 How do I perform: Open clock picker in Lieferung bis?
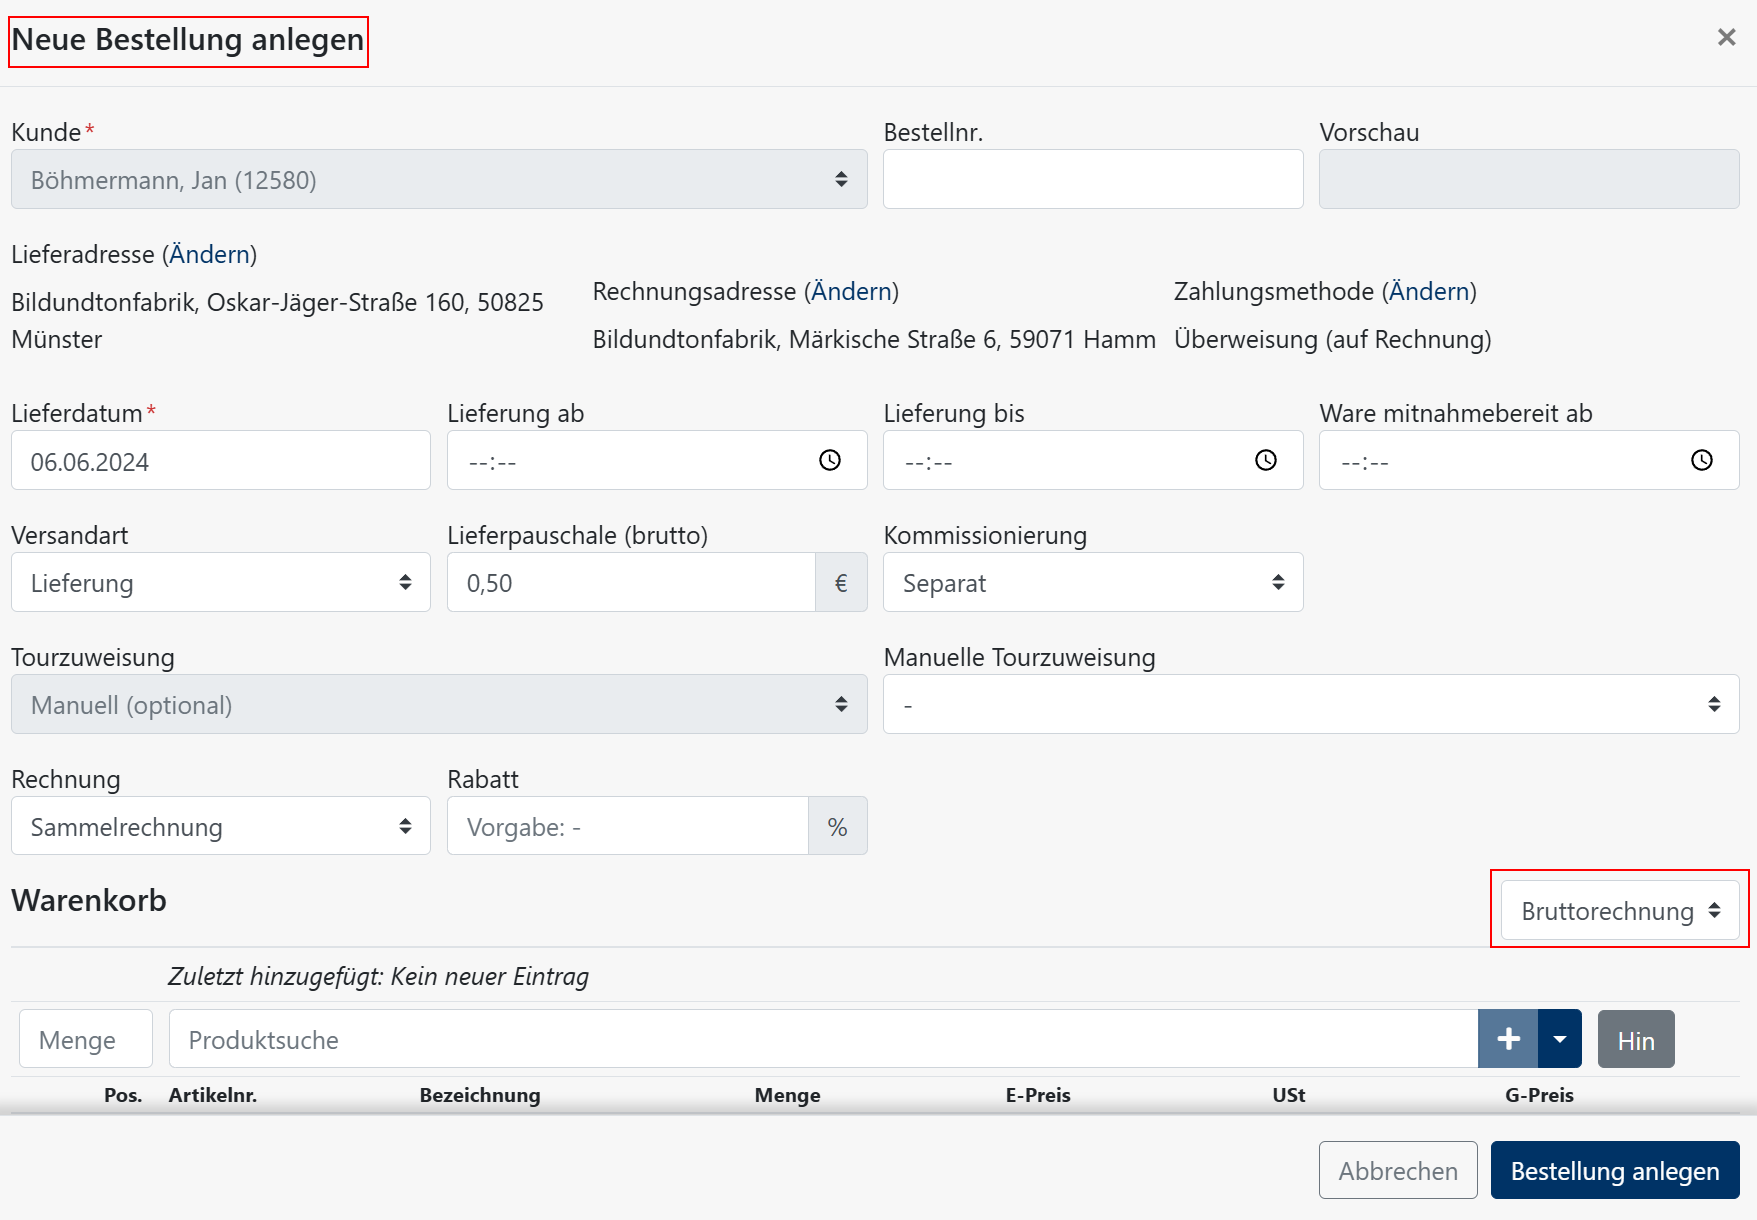1266,460
